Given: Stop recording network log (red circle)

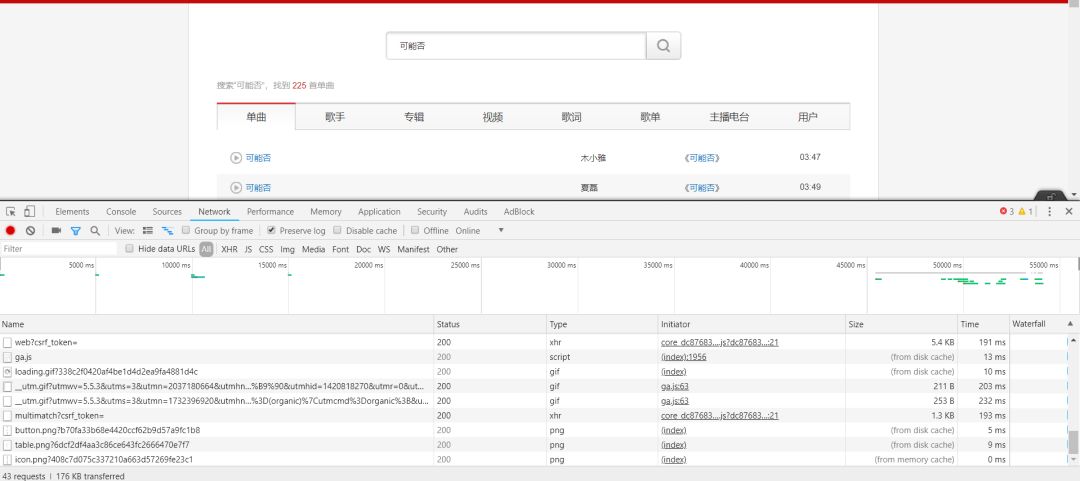Looking at the screenshot, I should click(x=11, y=231).
